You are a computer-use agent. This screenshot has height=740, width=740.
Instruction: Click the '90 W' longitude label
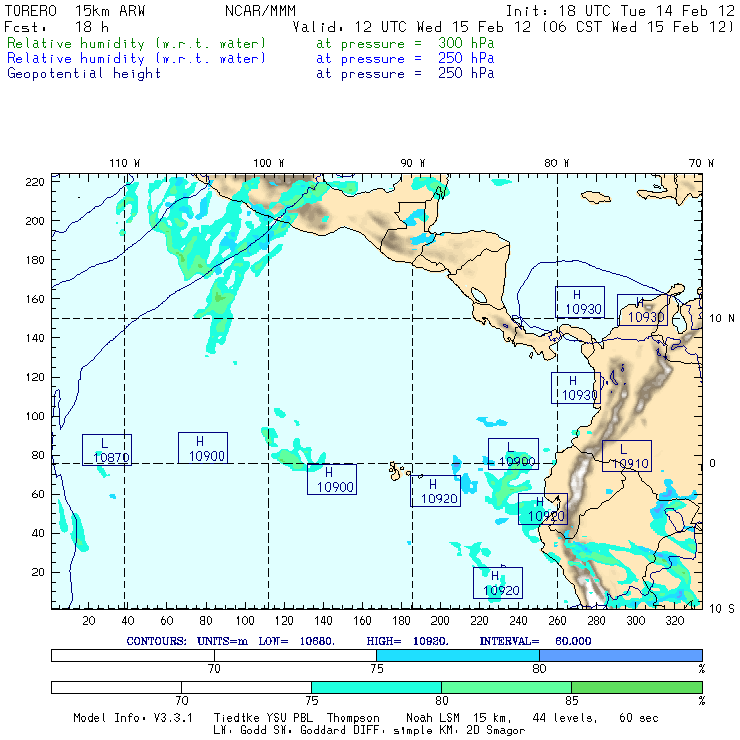412,163
